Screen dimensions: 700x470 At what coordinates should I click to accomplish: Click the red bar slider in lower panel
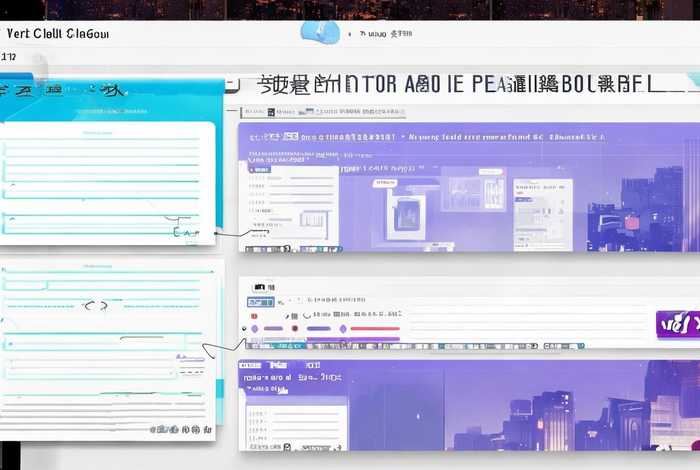(x=375, y=329)
